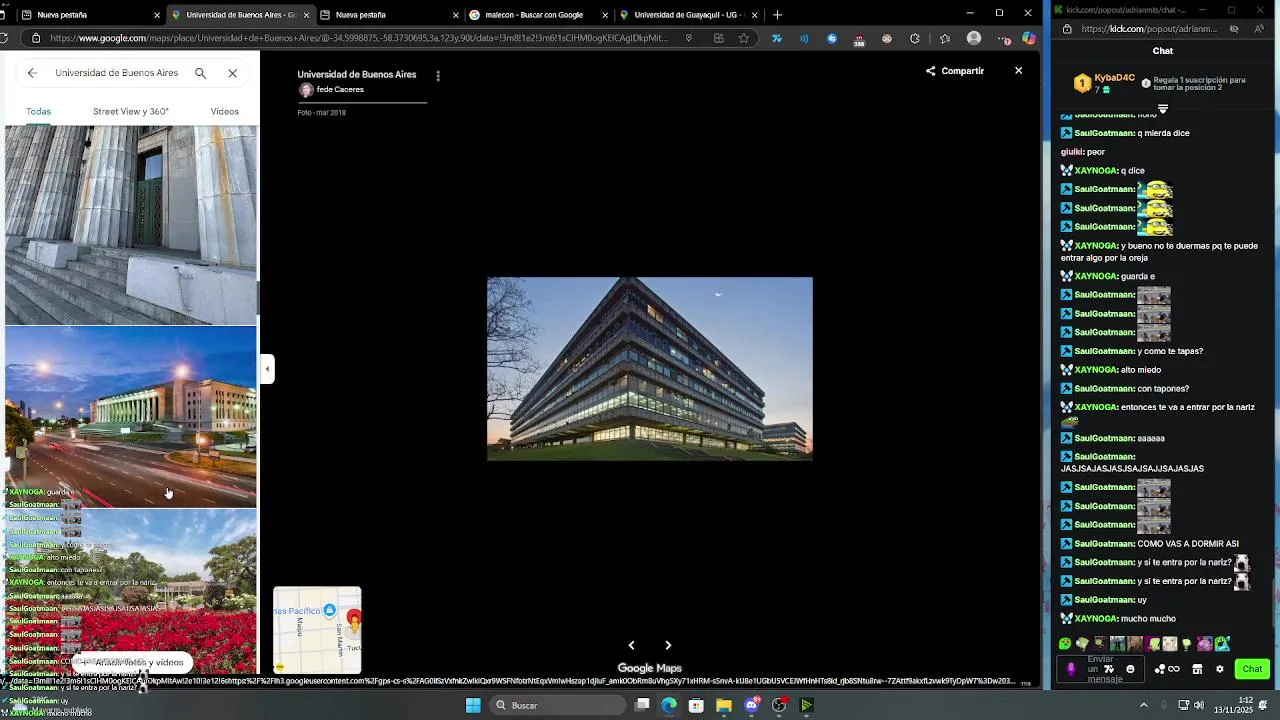Open Microsoft Store from taskbar

696,705
